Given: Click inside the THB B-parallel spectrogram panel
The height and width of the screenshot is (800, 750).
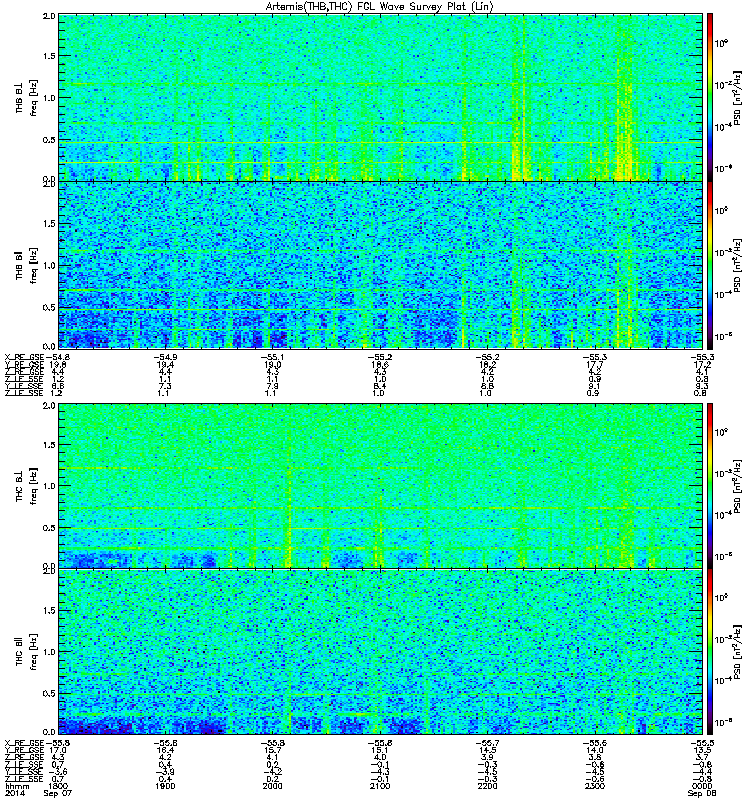Looking at the screenshot, I should pyautogui.click(x=380, y=265).
